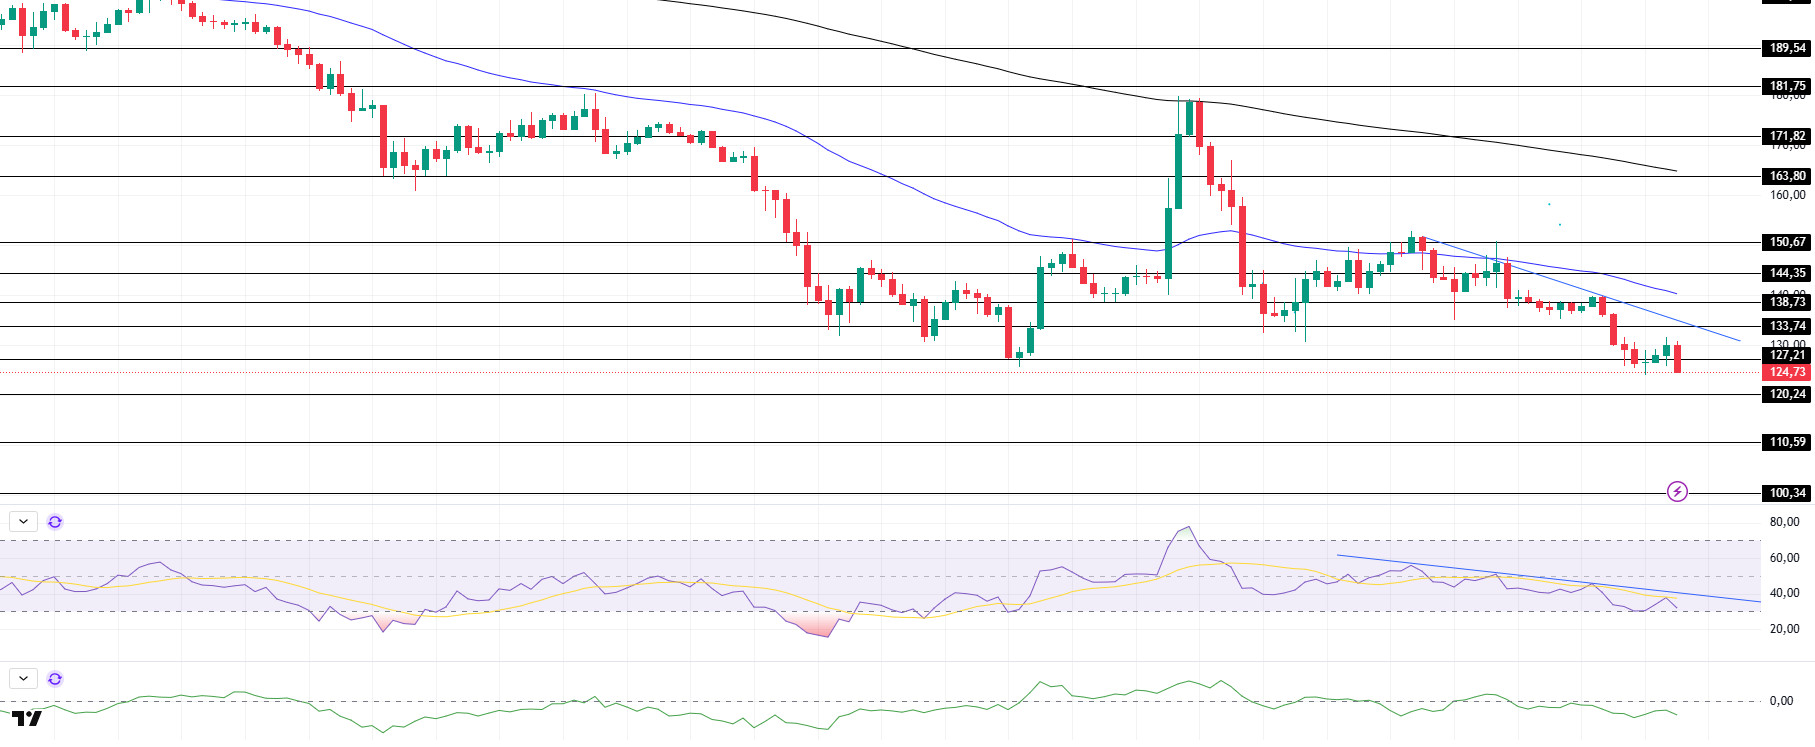Viewport: 1815px width, 747px height.
Task: Select the 127,21 price level label
Action: [x=1786, y=355]
